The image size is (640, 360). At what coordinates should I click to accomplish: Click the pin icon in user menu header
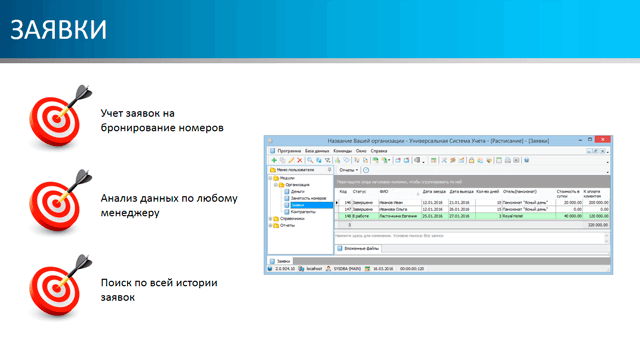(x=329, y=170)
